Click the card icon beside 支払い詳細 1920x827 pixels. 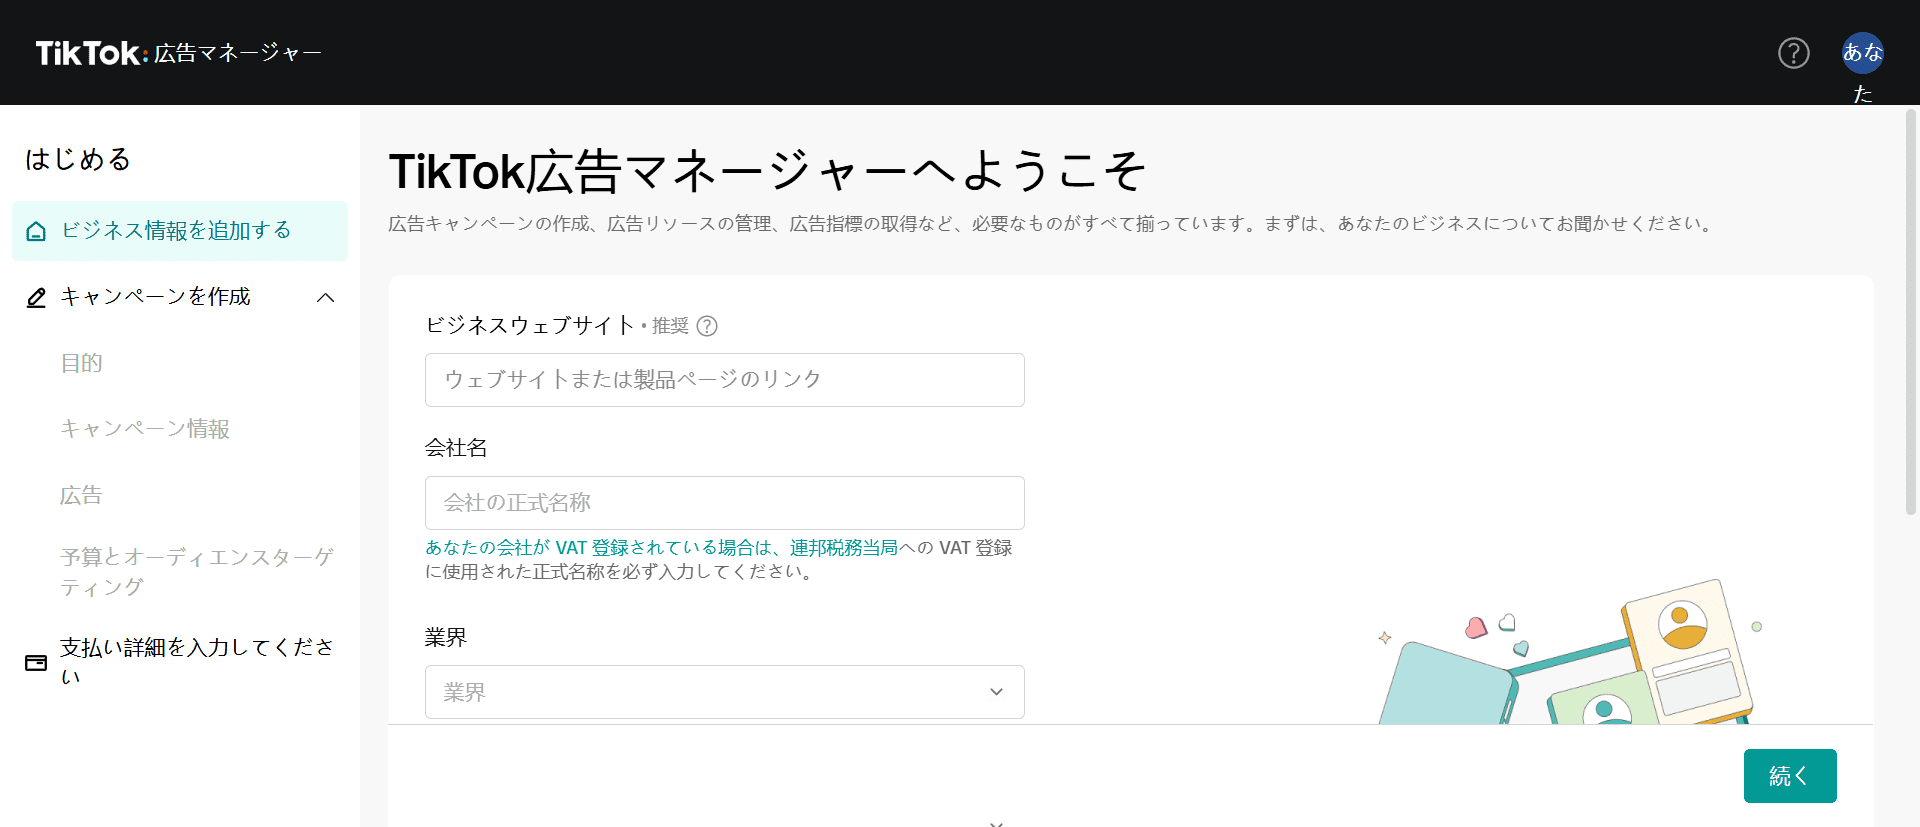[x=36, y=662]
